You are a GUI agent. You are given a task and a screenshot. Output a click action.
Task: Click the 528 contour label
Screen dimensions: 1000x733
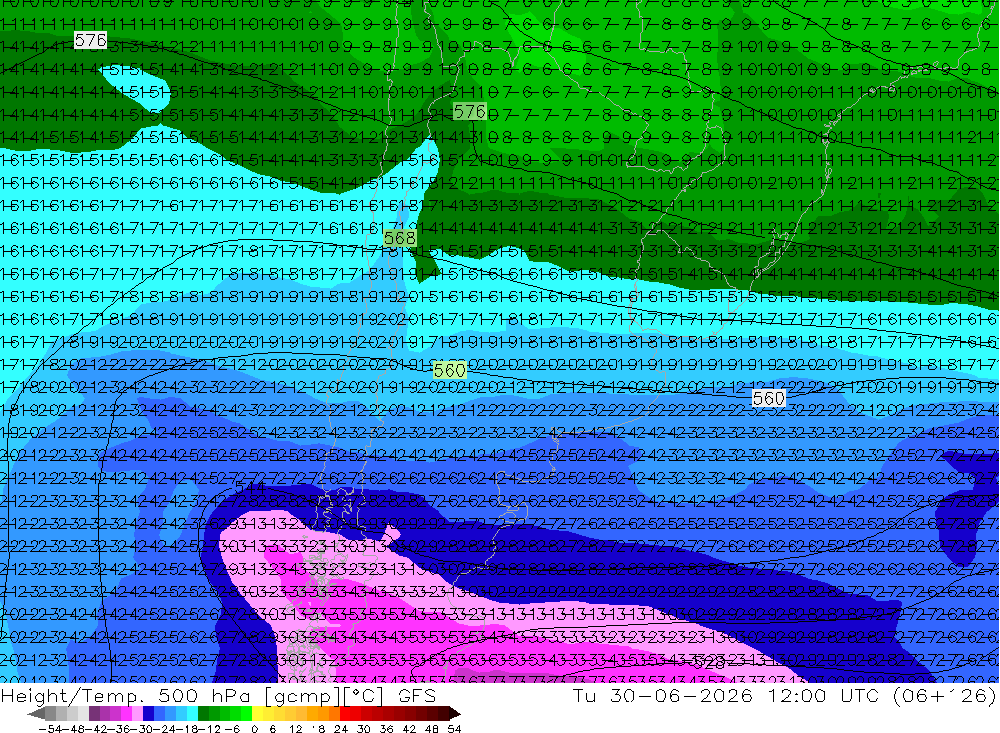click(x=708, y=663)
